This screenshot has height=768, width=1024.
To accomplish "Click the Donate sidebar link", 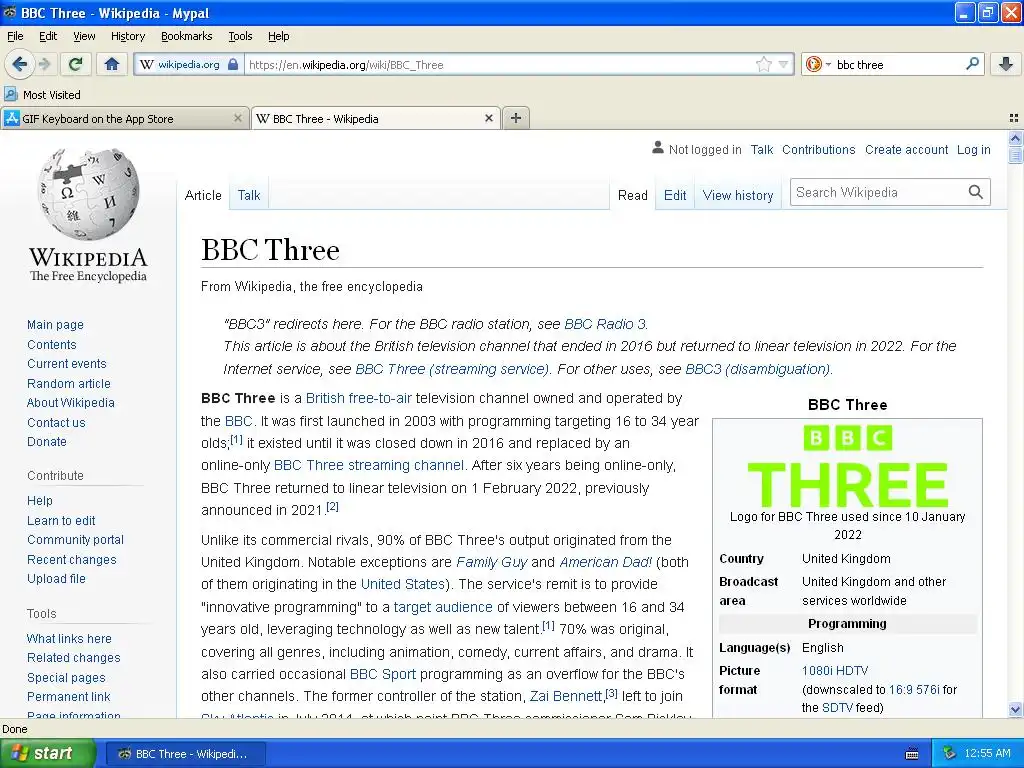I will [x=47, y=441].
